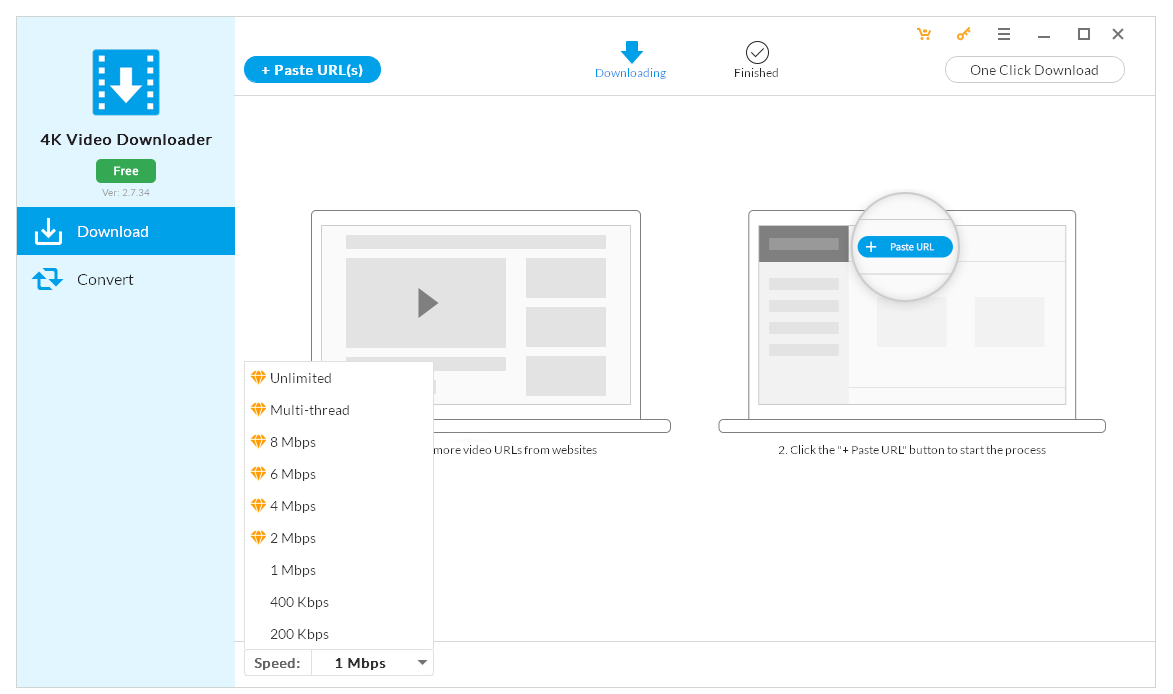Switch to the Downloading tab

click(630, 60)
